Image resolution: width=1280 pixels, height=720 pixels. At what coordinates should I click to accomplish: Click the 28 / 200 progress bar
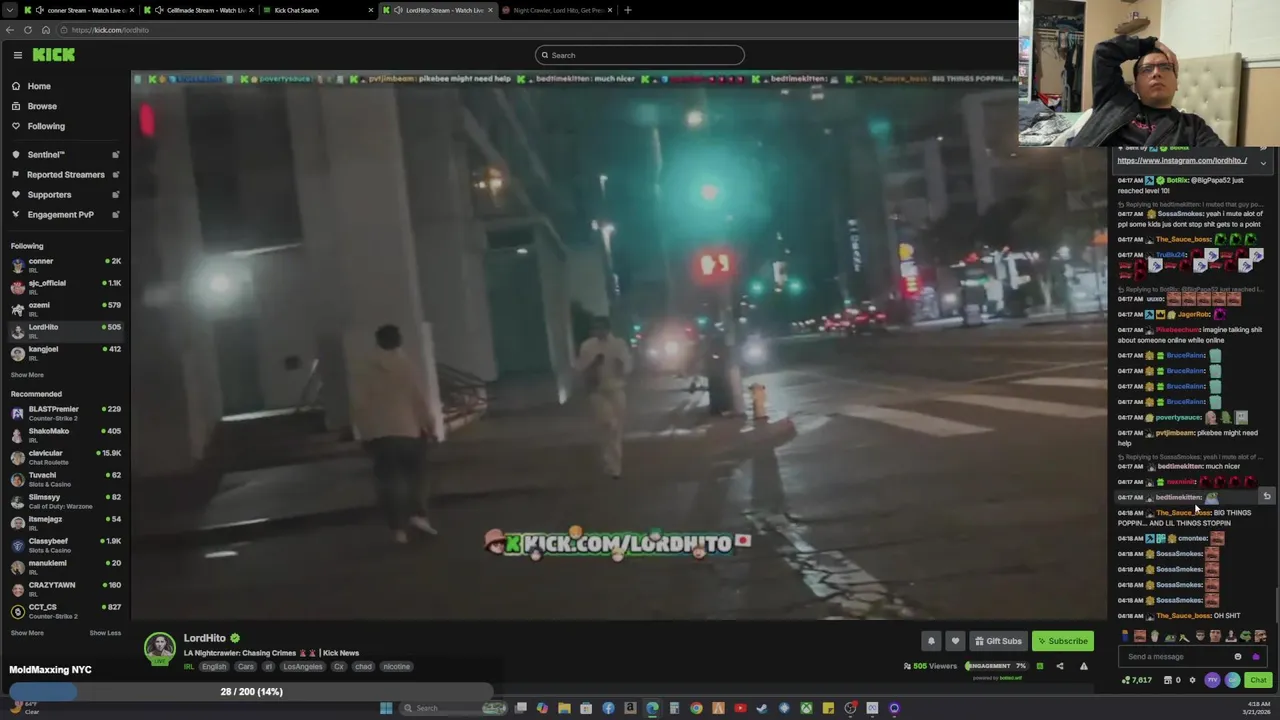click(x=251, y=692)
